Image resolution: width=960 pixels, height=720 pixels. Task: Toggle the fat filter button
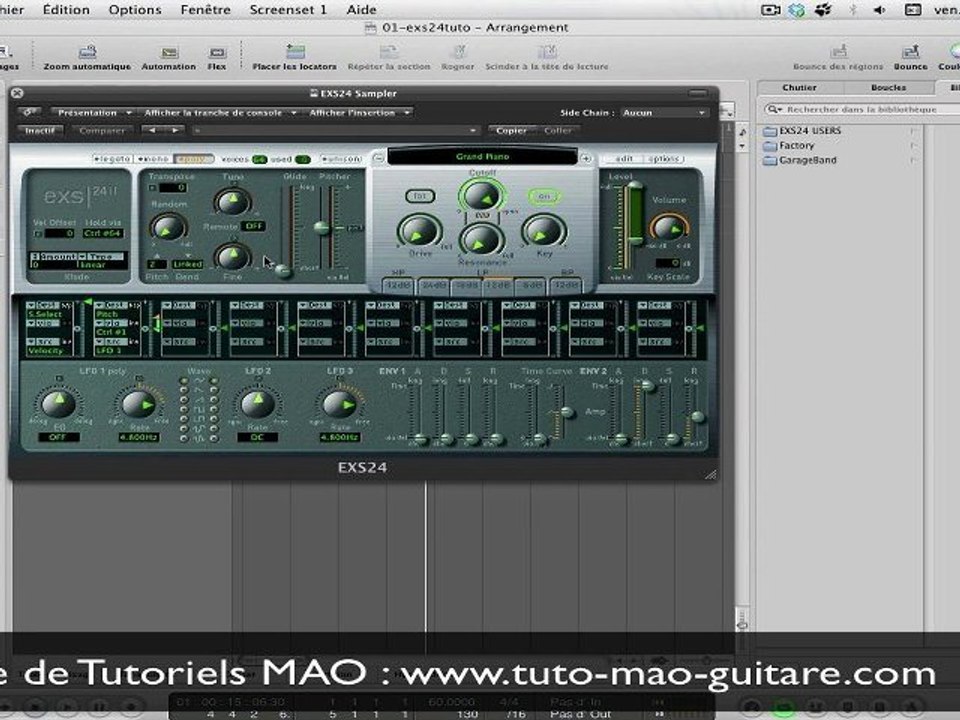[420, 196]
